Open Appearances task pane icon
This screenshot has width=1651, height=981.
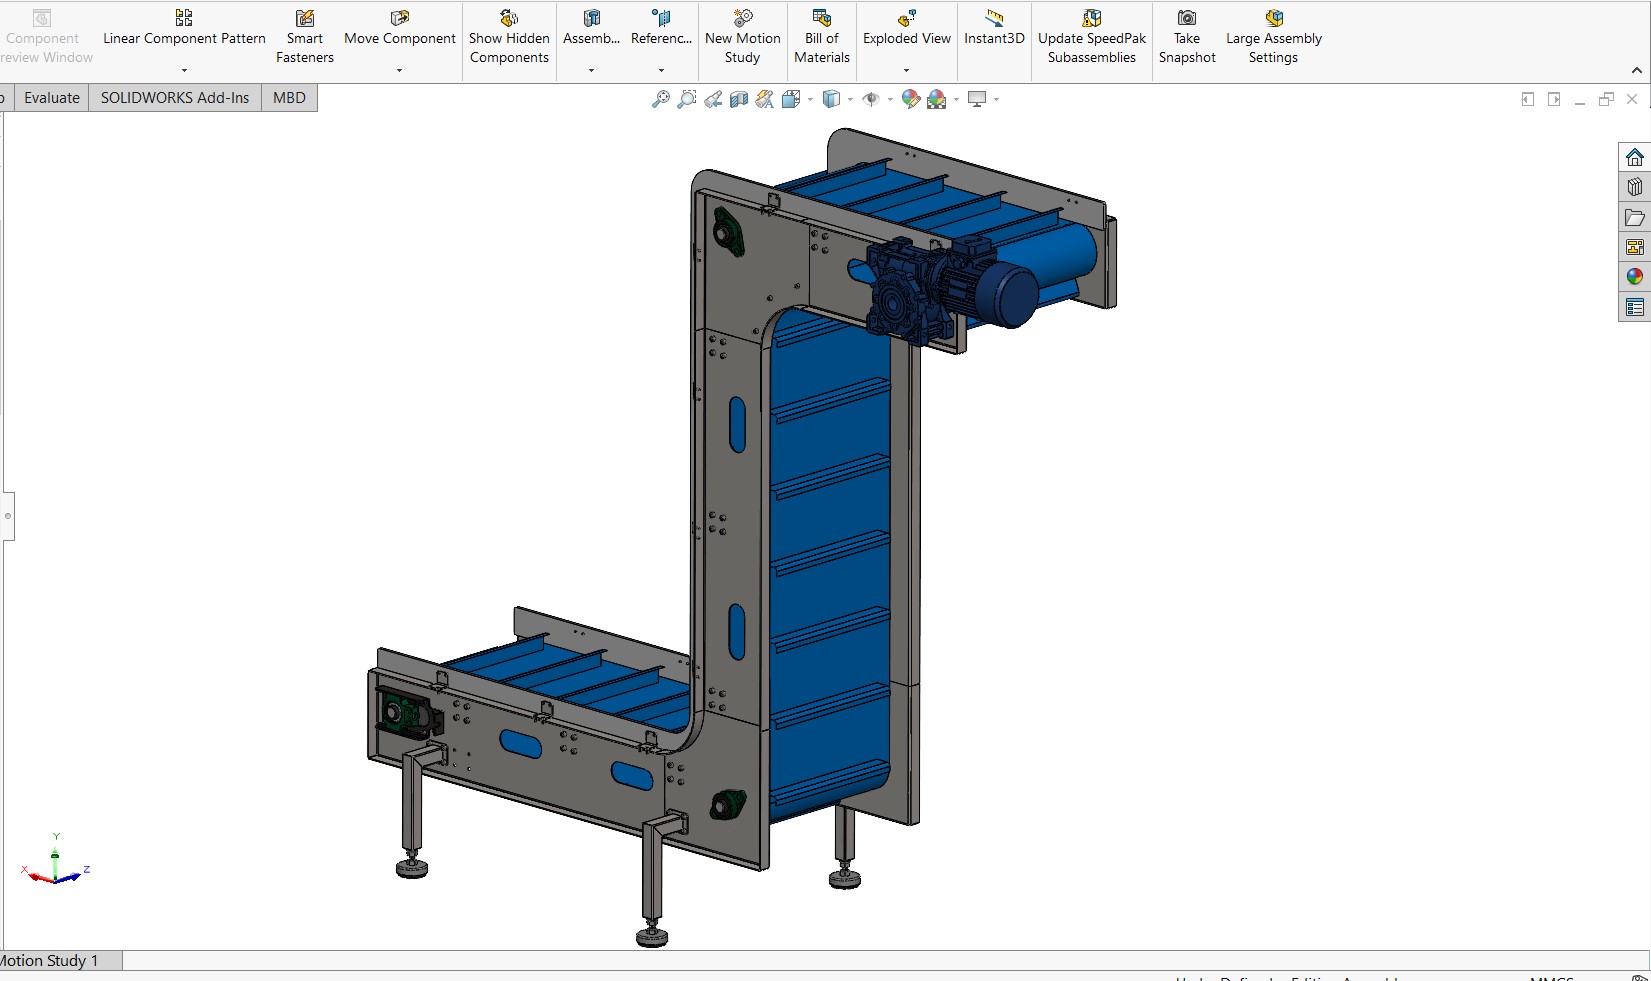[1634, 277]
